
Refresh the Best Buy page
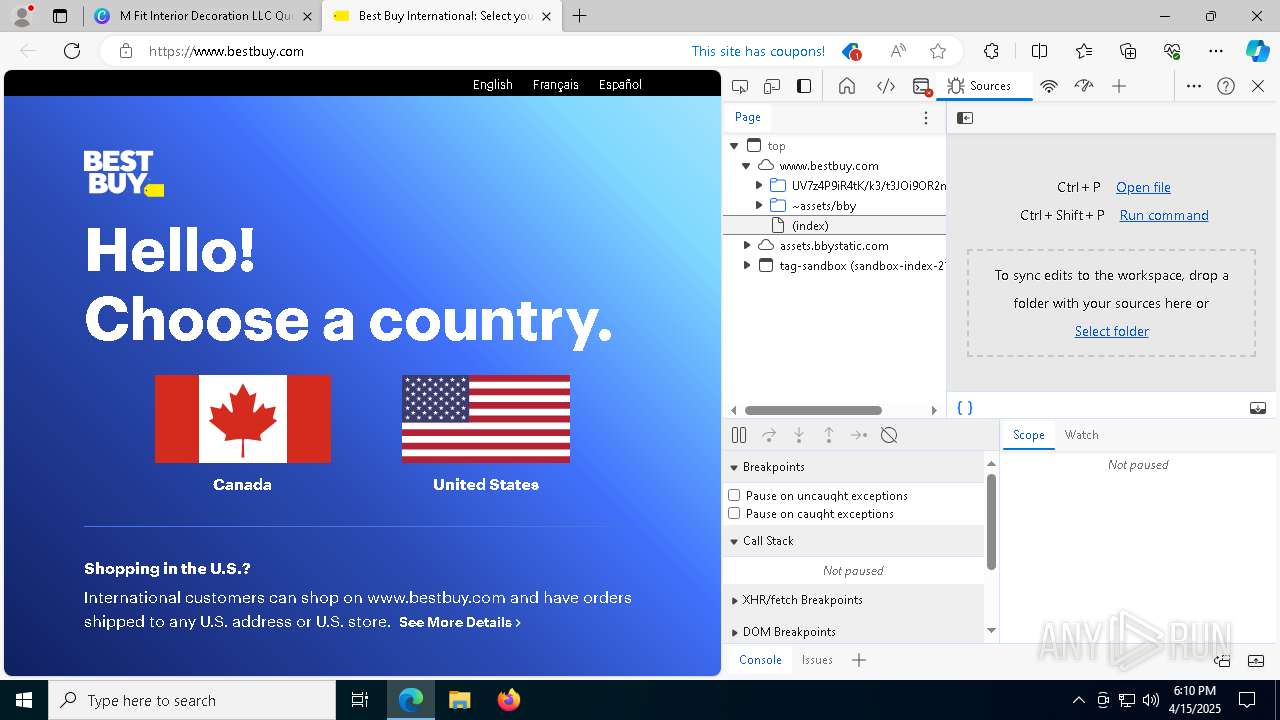[72, 51]
